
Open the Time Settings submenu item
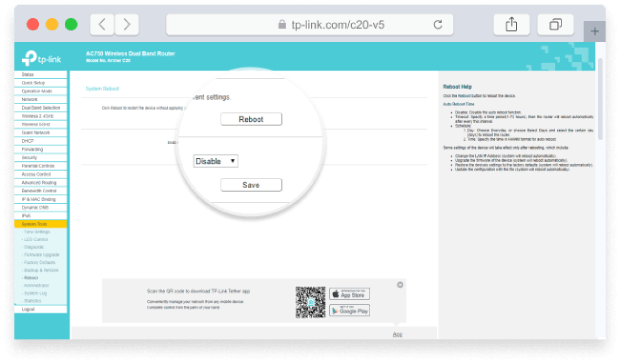(37, 232)
